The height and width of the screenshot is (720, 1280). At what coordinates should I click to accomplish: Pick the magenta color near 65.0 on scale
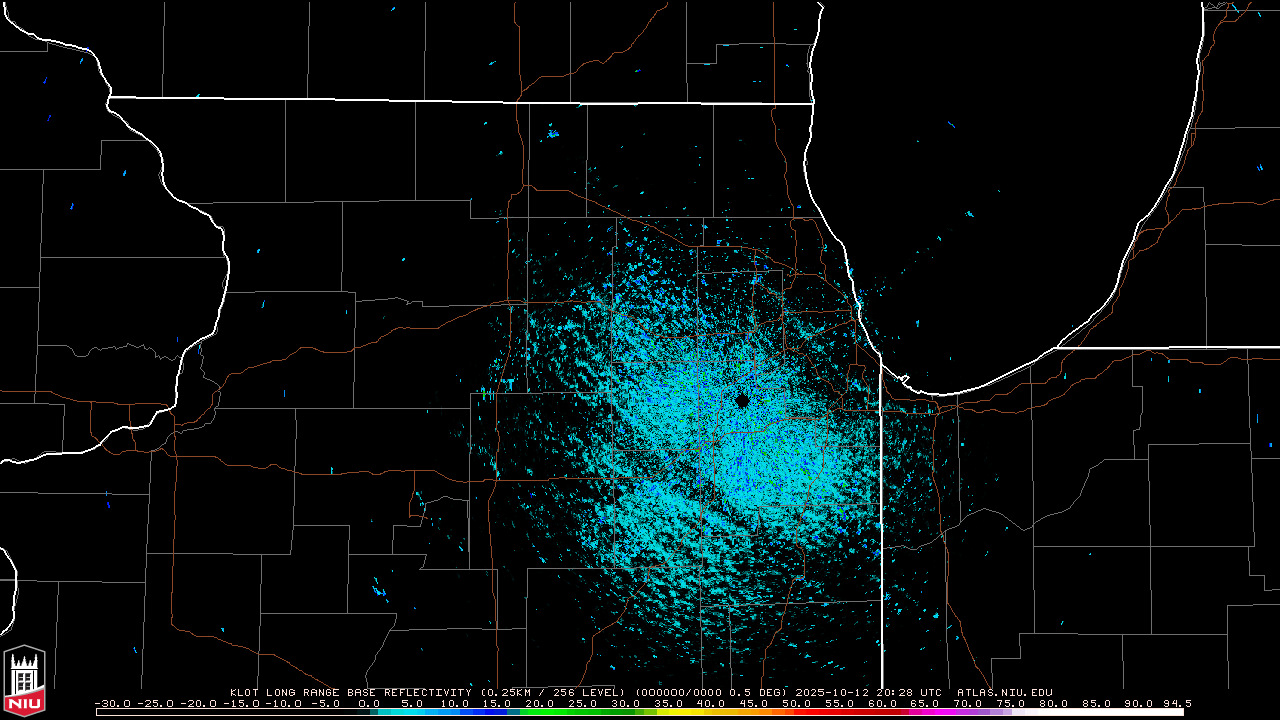click(926, 712)
